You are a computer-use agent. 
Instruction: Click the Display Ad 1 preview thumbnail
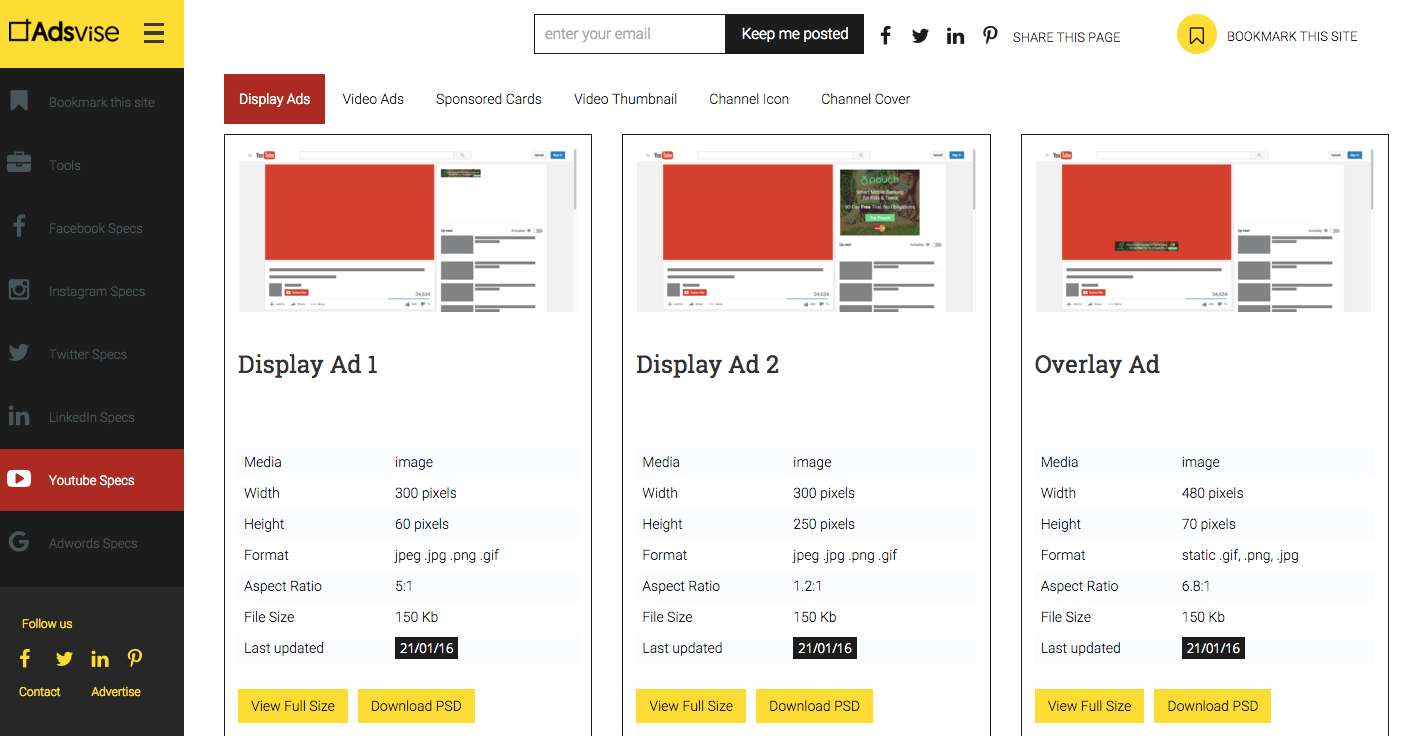[x=407, y=229]
